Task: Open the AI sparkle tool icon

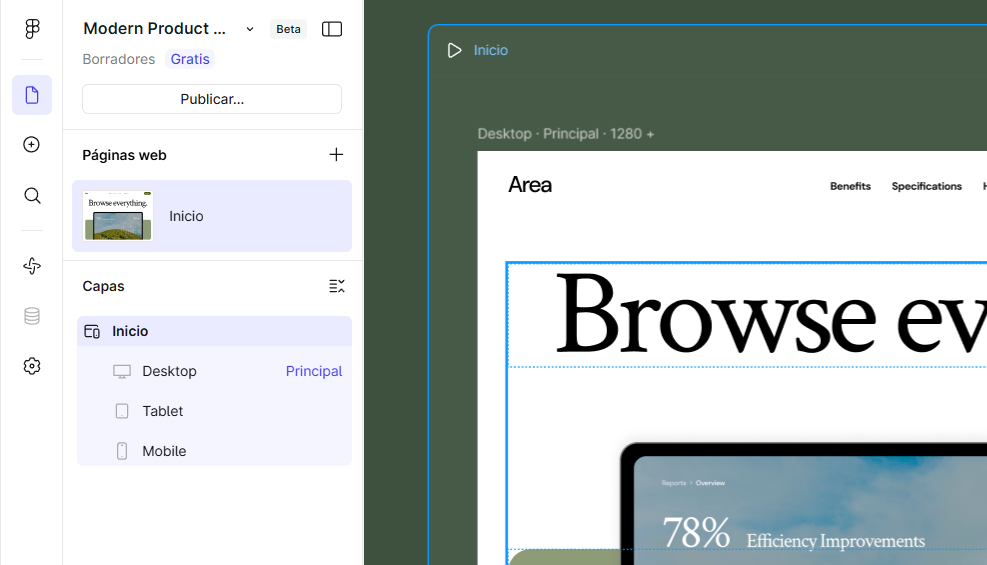Action: tap(32, 266)
